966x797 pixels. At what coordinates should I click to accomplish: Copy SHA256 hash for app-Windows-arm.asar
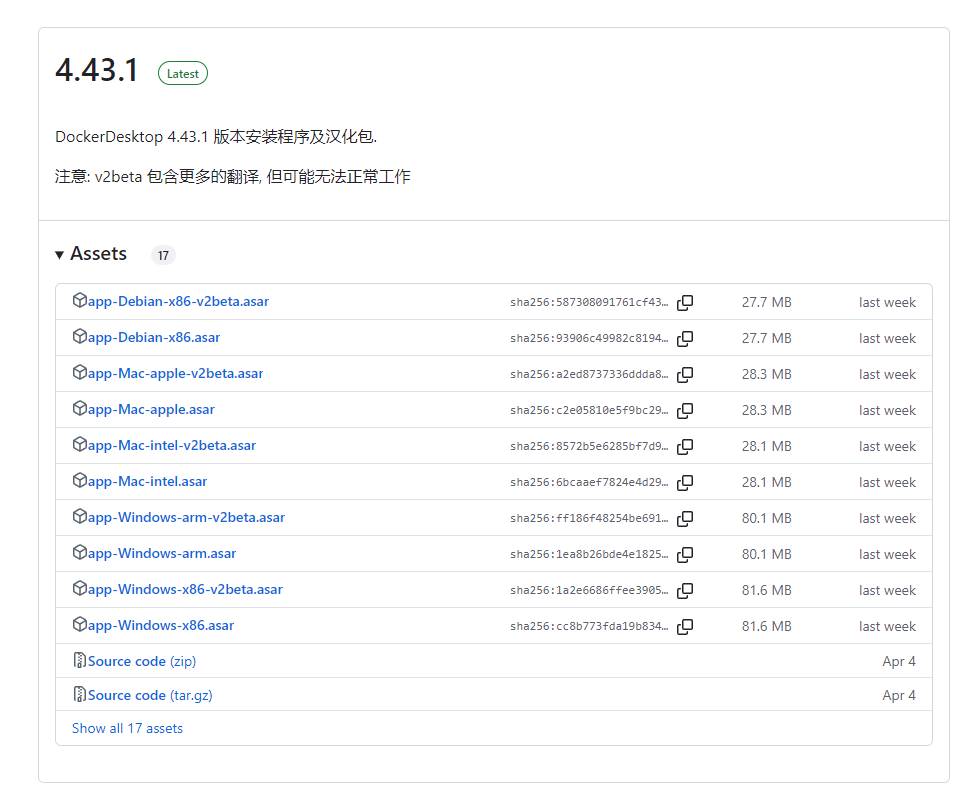click(x=685, y=554)
